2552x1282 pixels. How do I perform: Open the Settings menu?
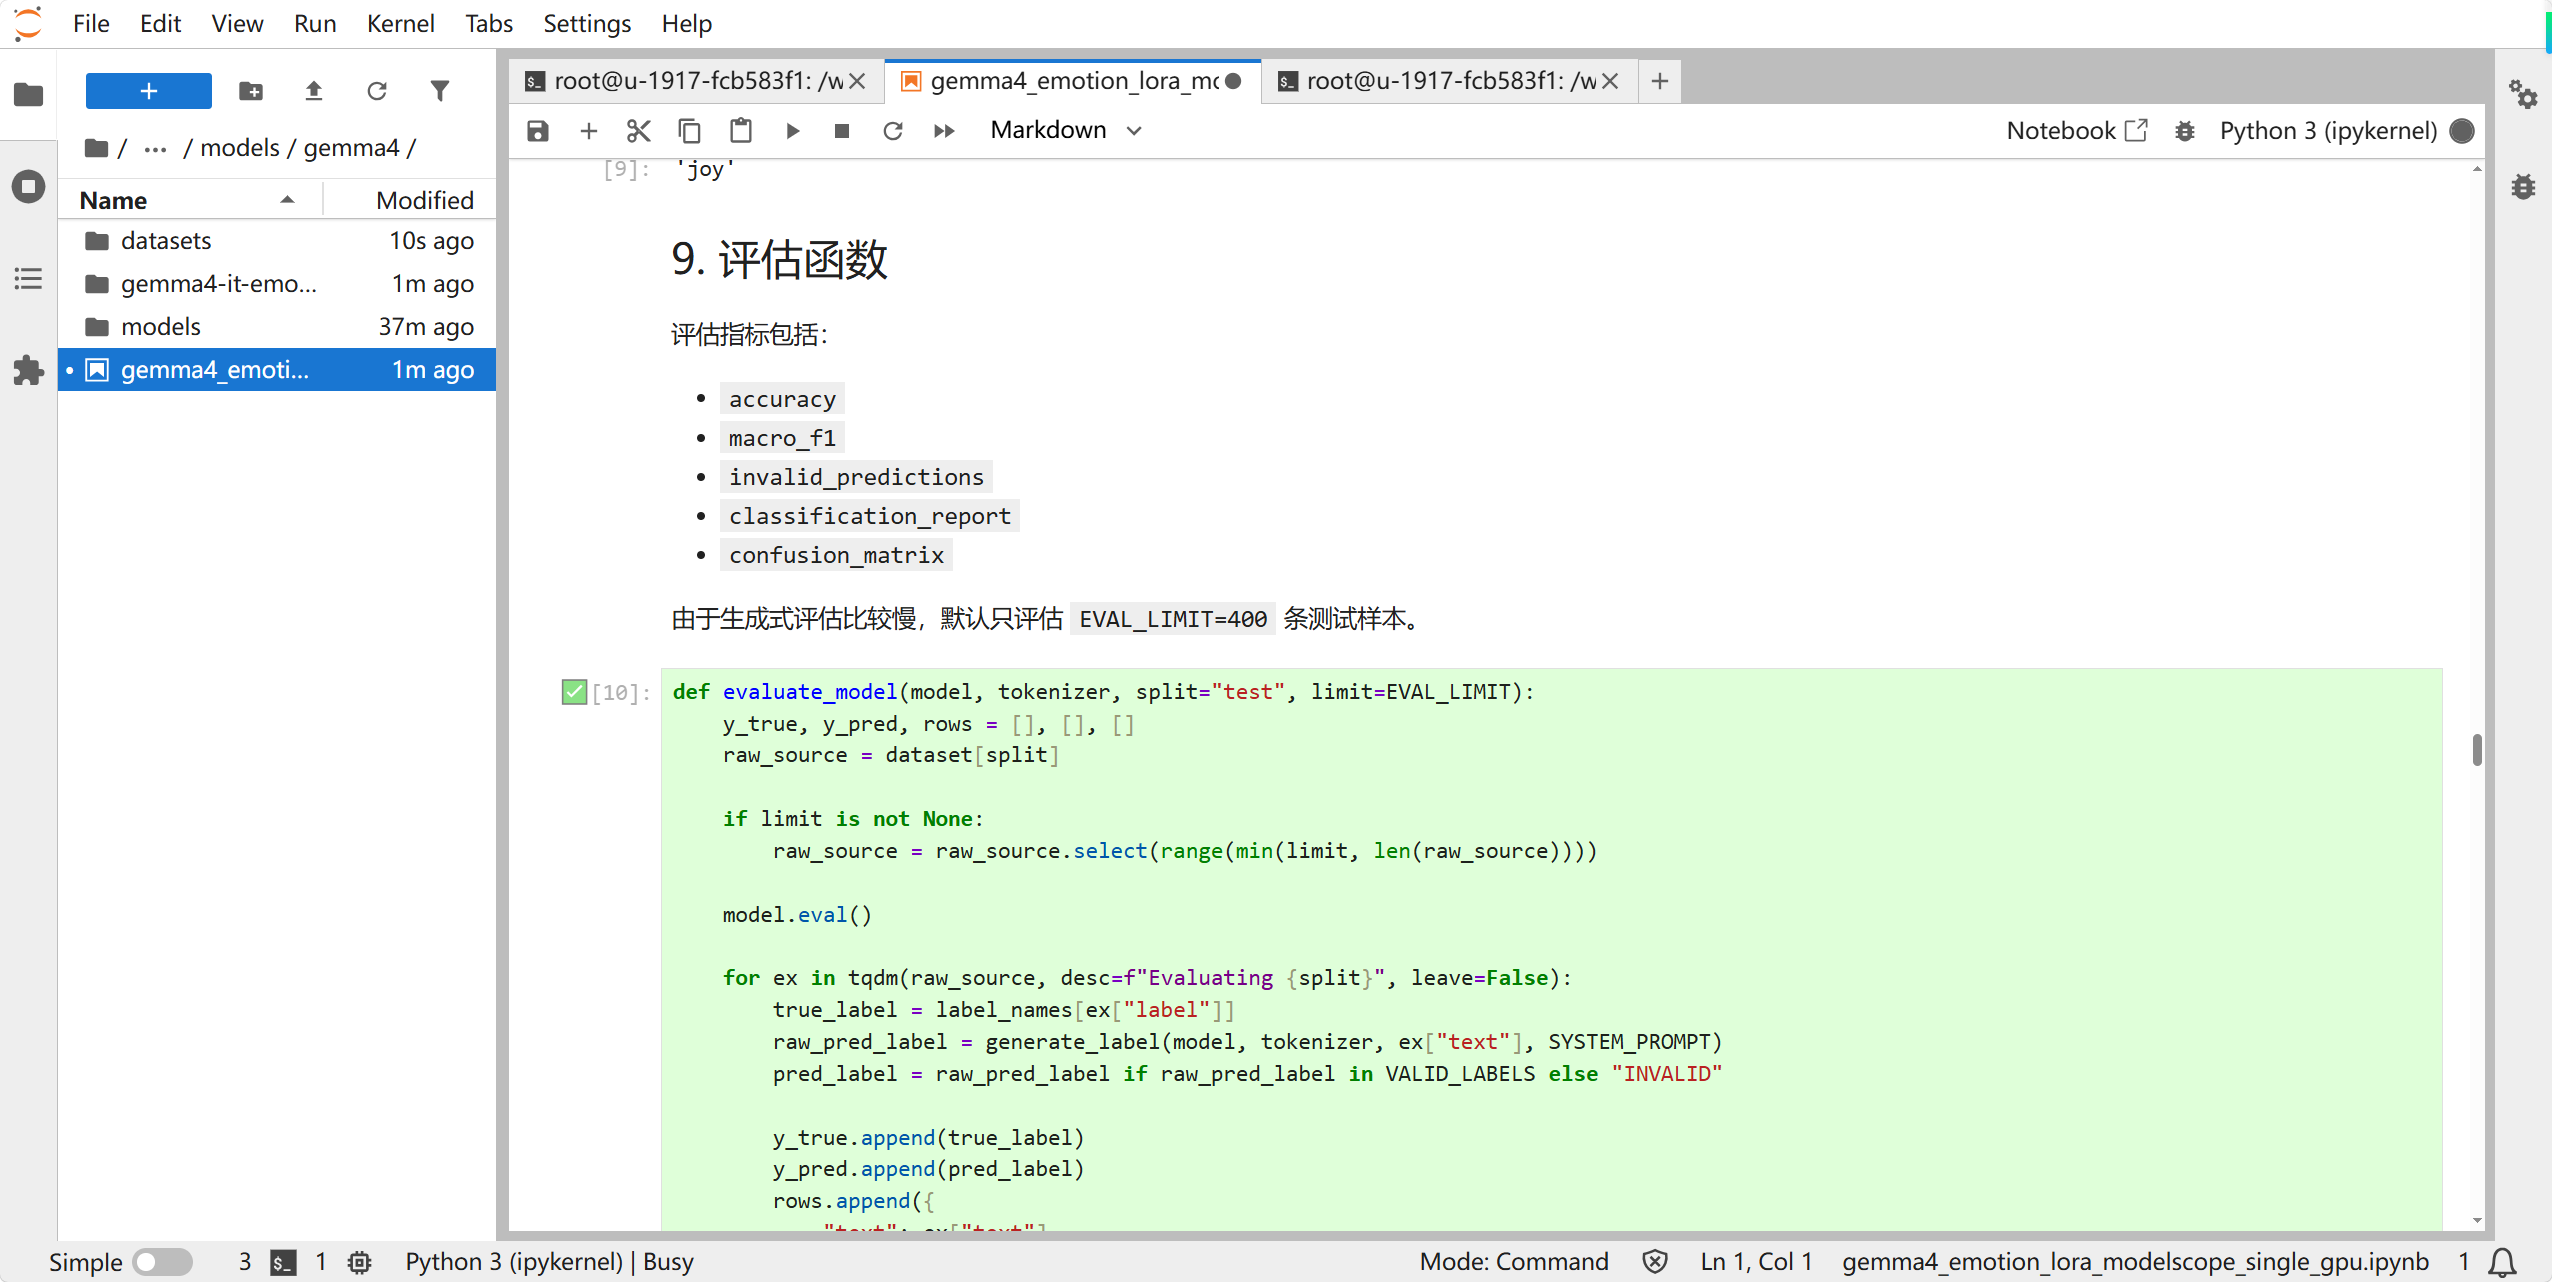[587, 23]
